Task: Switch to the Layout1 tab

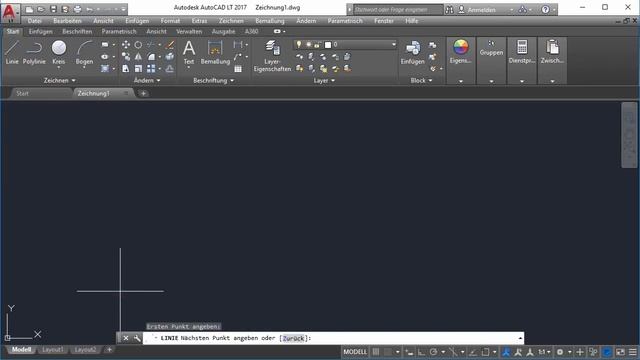Action: tap(53, 350)
